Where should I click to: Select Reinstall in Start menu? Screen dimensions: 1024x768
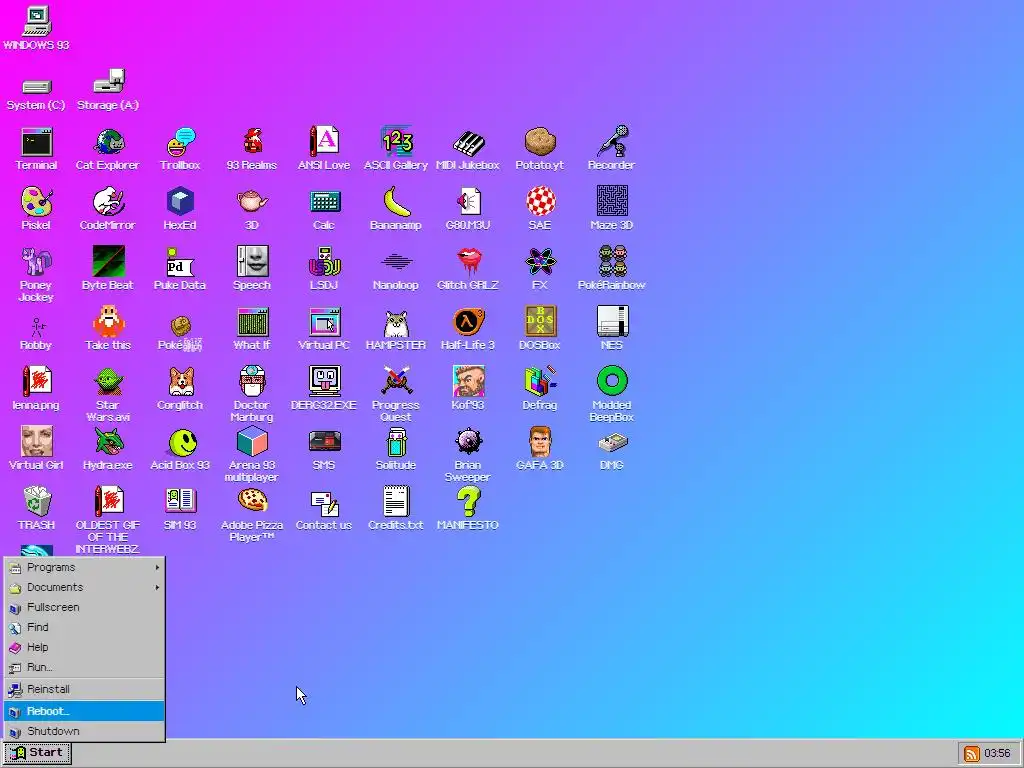pos(84,690)
